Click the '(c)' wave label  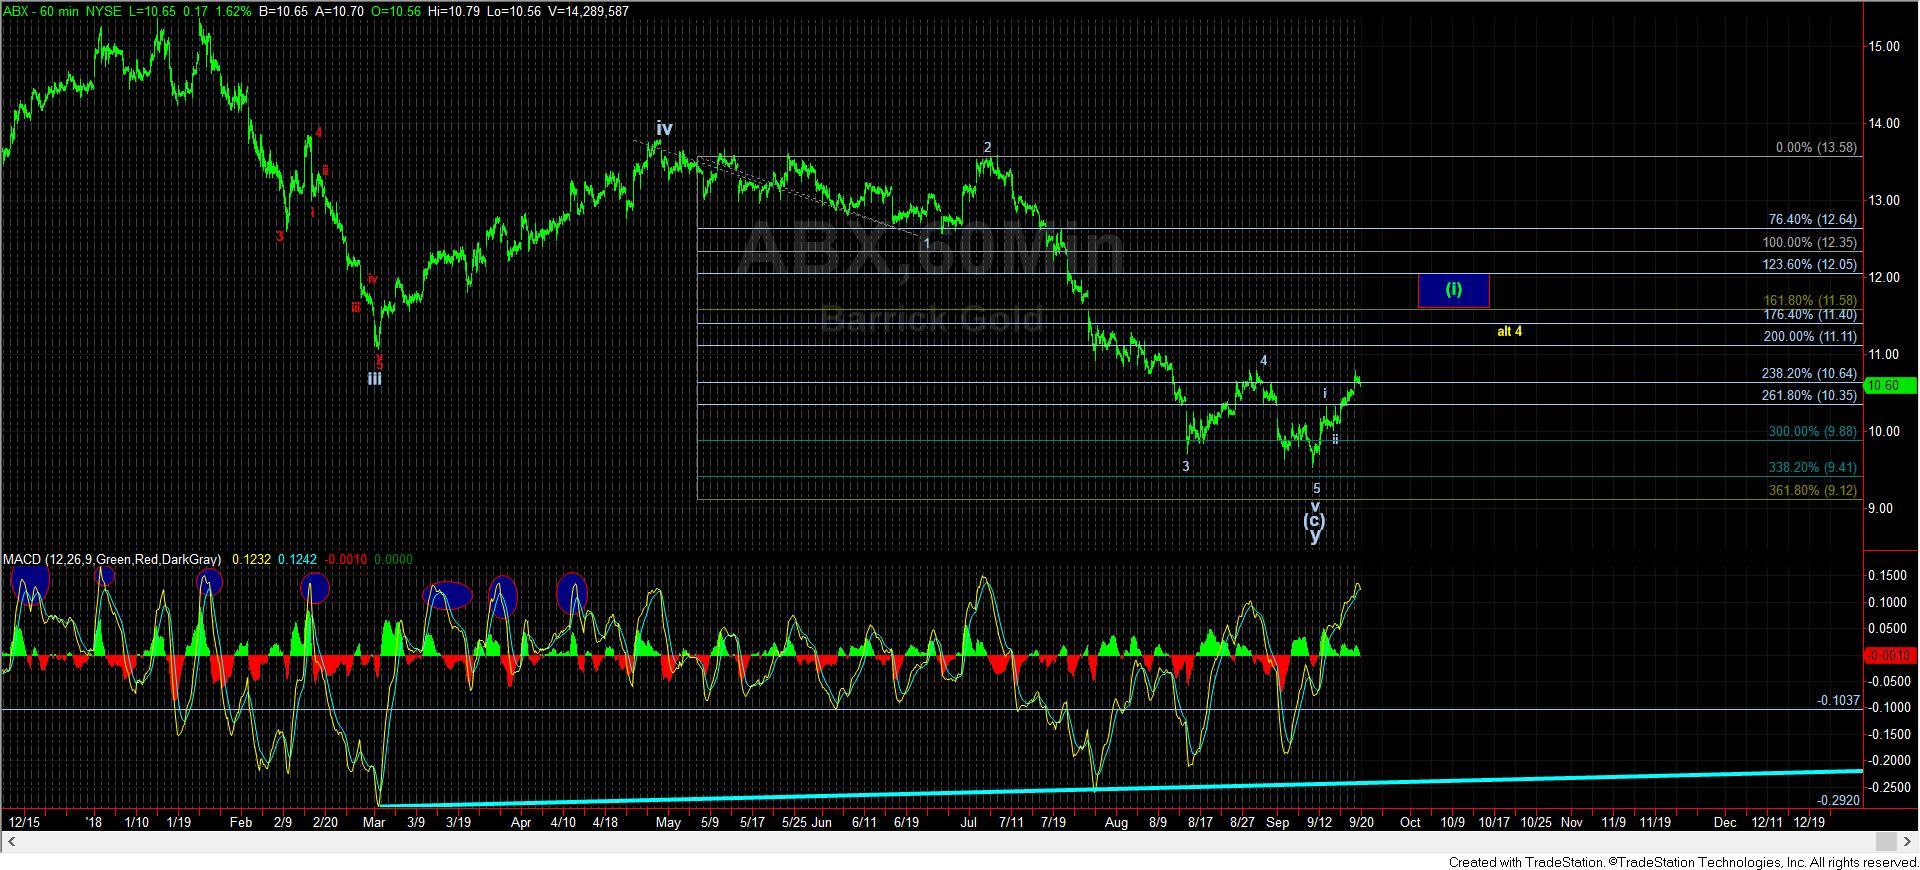click(x=1314, y=520)
